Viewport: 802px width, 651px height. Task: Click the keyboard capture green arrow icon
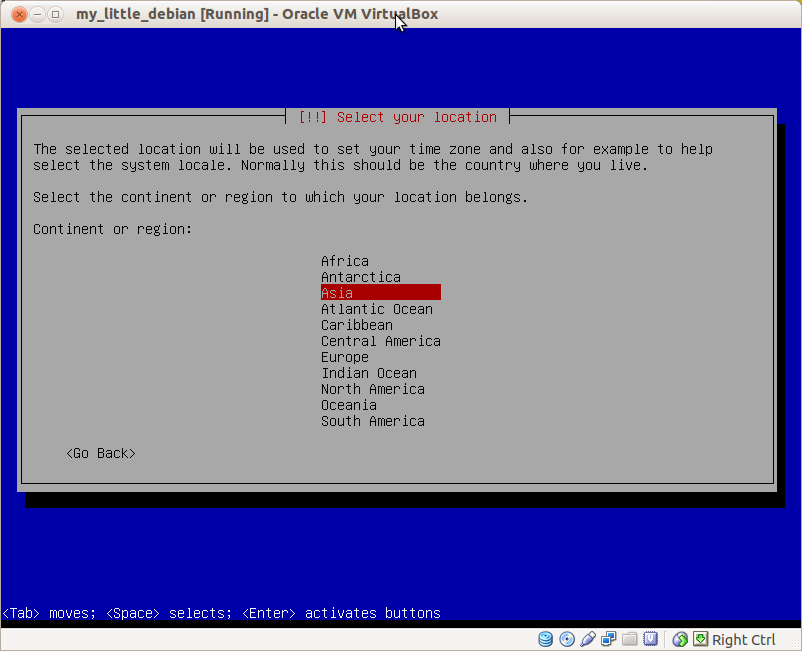tap(701, 639)
